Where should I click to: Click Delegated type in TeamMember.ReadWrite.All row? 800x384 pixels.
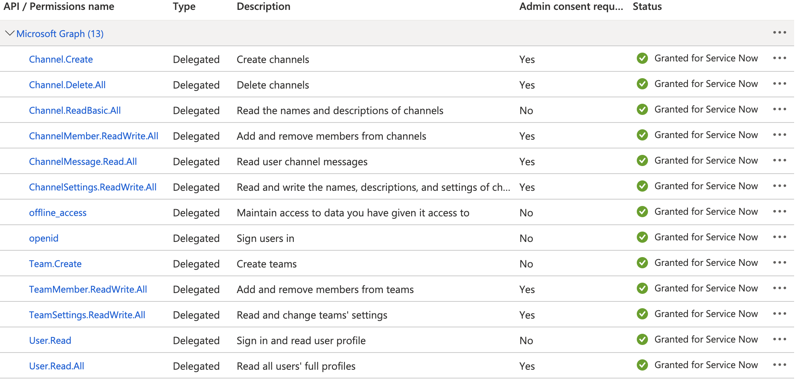coord(196,289)
